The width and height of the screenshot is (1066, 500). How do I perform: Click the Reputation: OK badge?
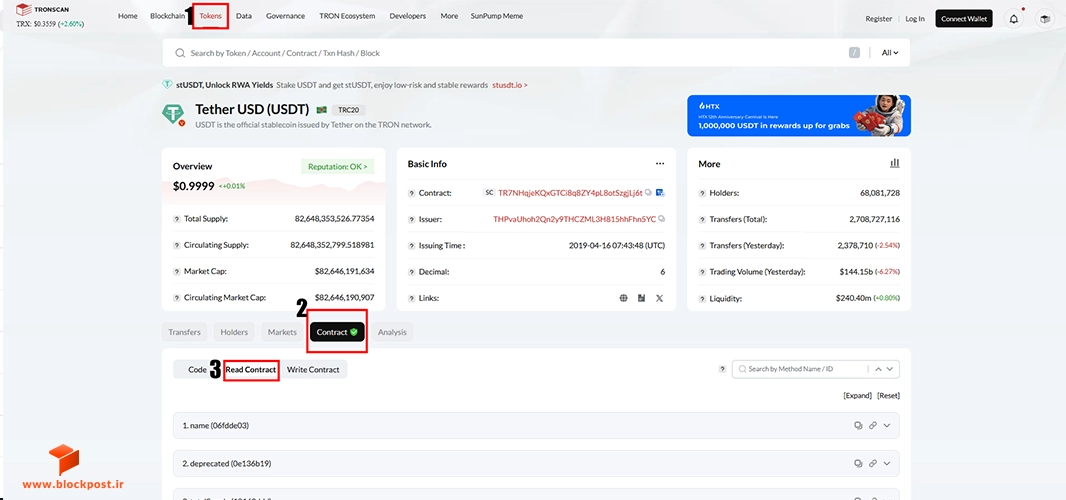tap(337, 166)
